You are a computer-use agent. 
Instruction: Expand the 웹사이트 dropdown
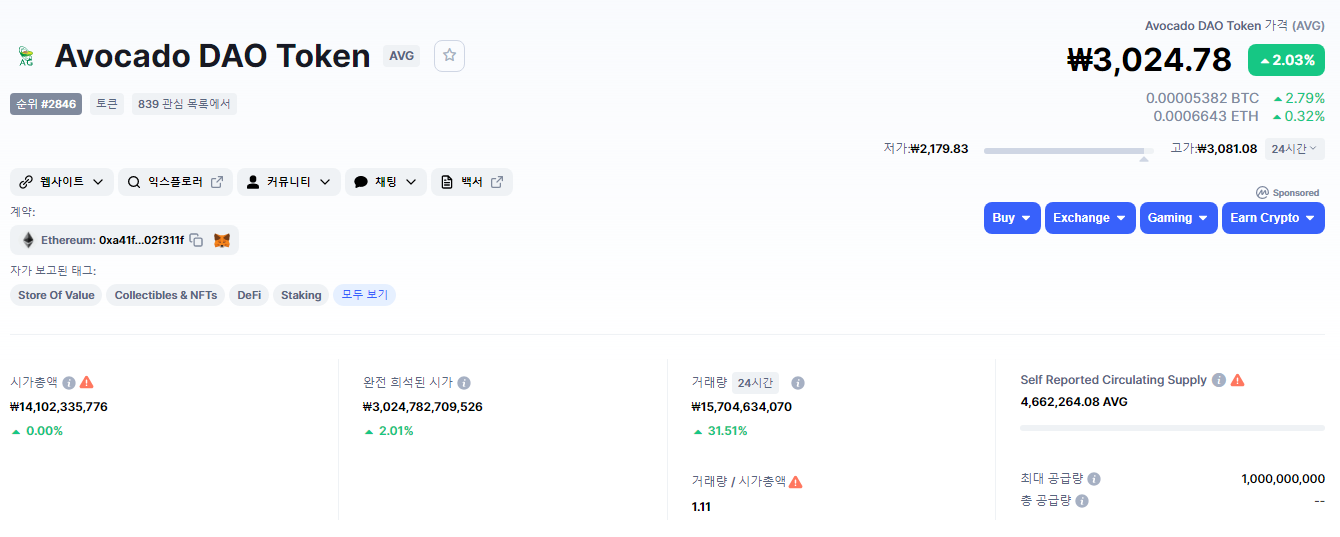pos(61,182)
